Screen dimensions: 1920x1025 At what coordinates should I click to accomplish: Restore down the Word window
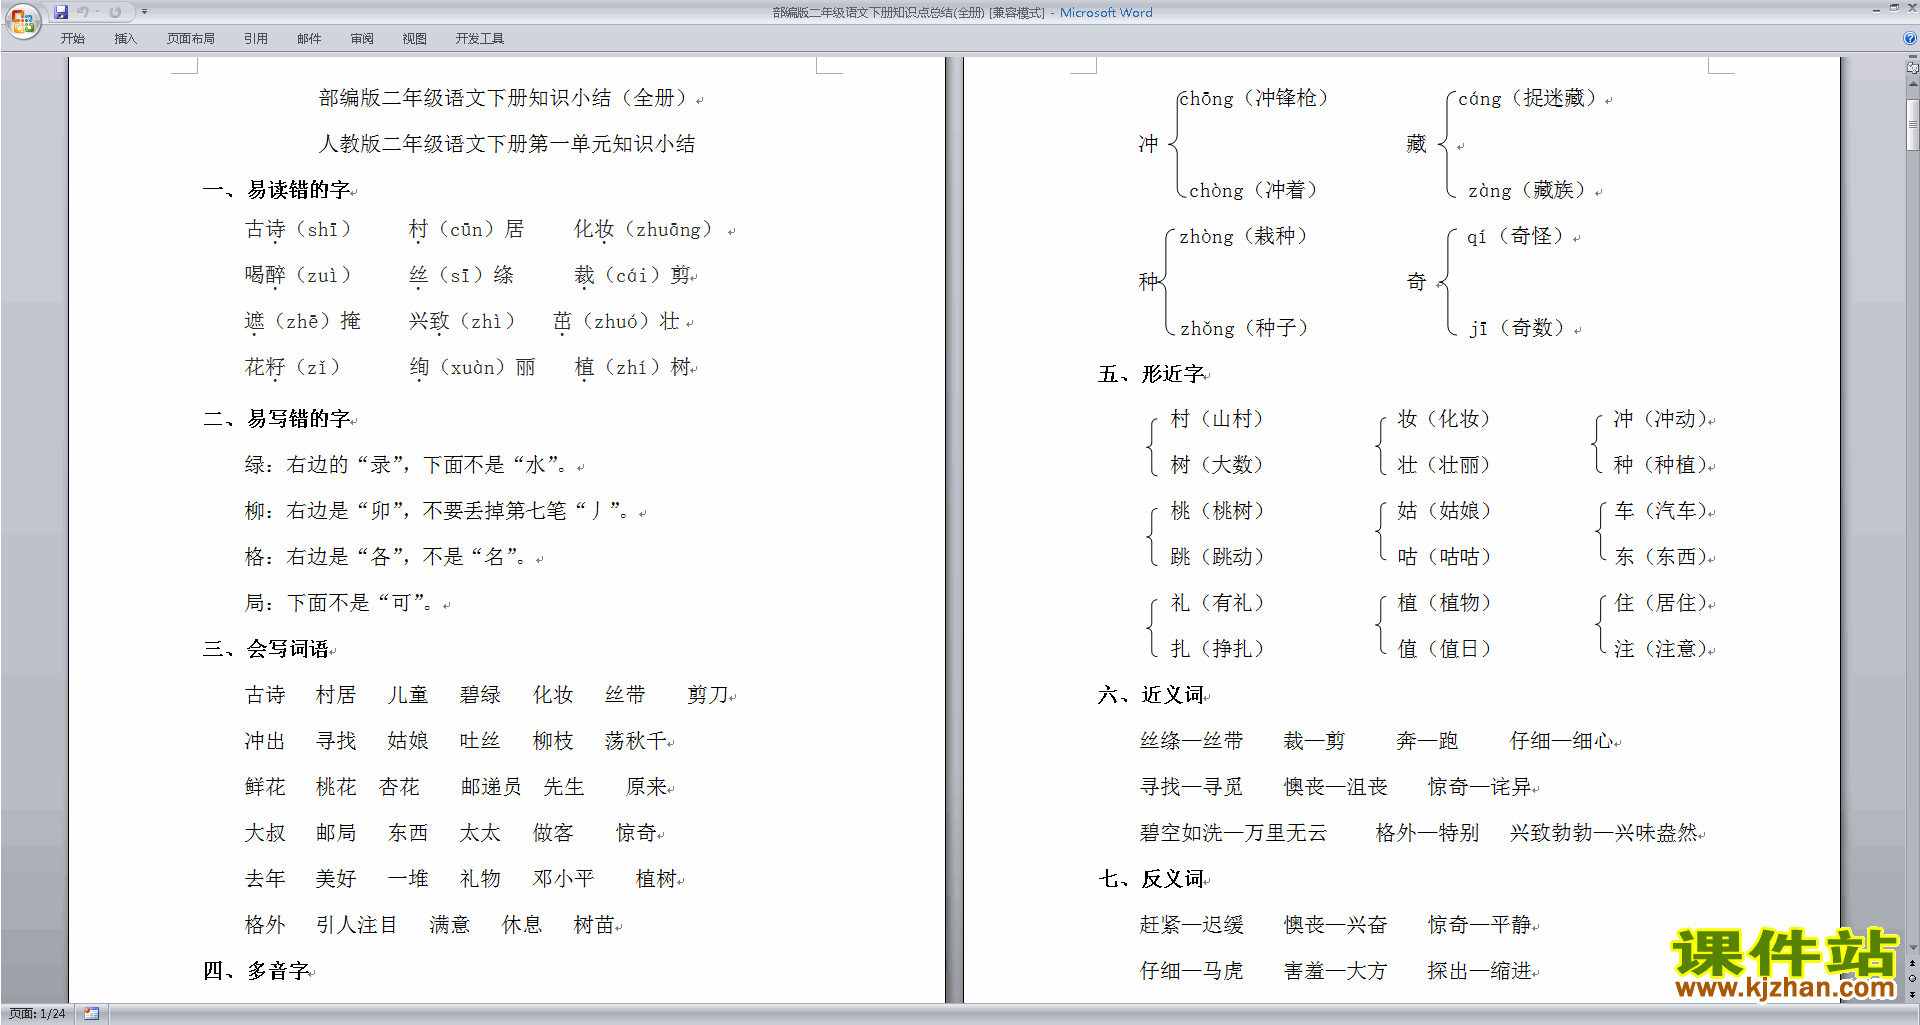click(1894, 8)
